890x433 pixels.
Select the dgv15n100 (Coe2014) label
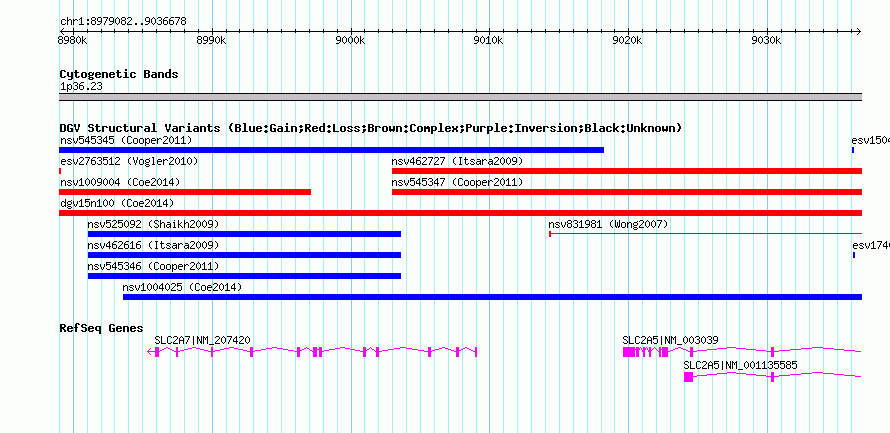(x=117, y=203)
